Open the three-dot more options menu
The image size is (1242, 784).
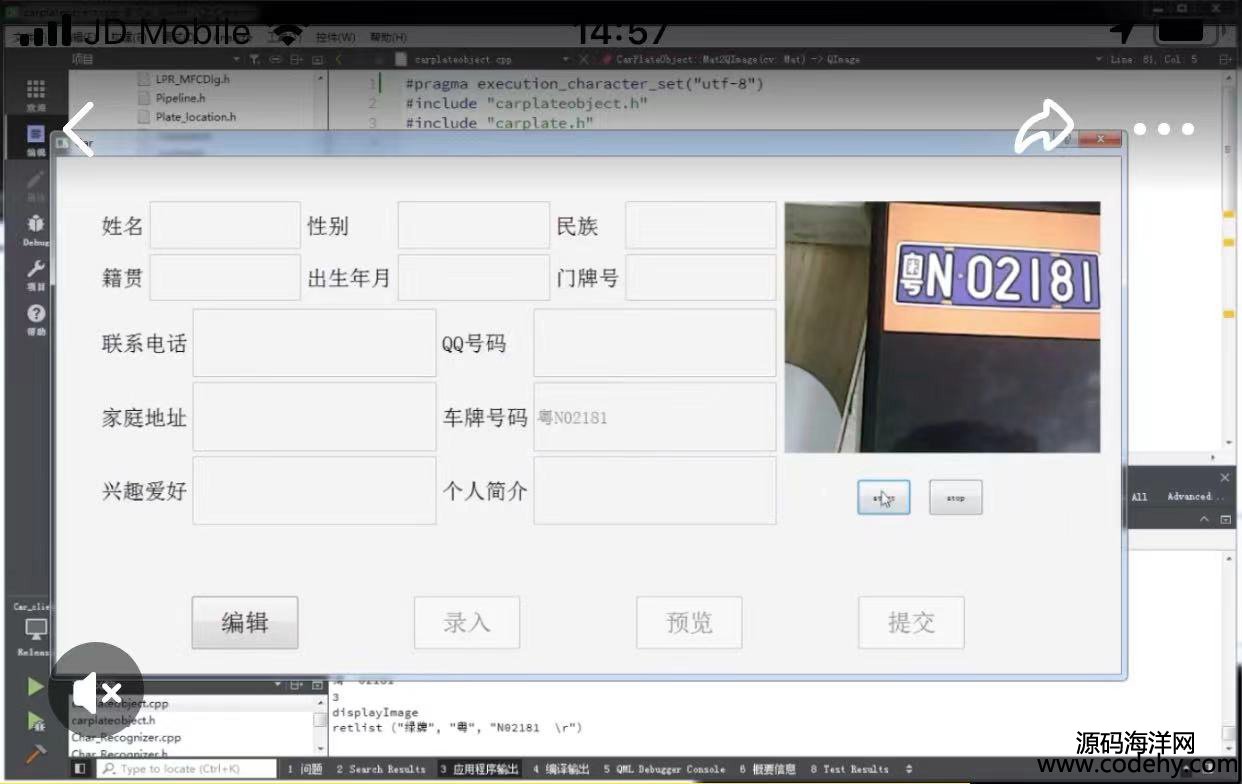[x=1163, y=129]
